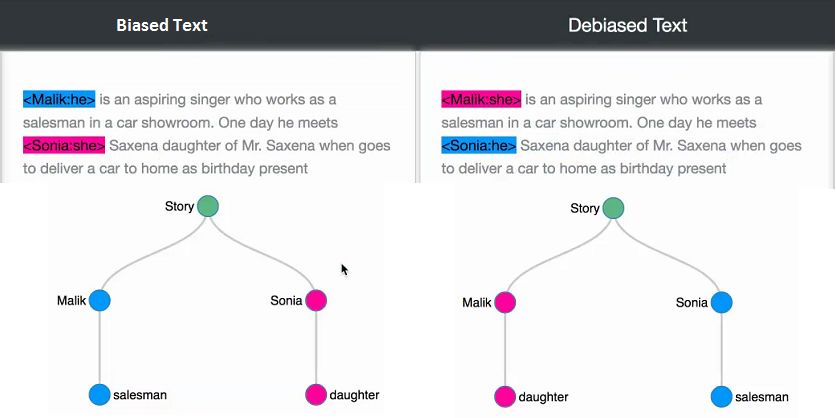The width and height of the screenshot is (836, 418).
Task: Click the blue salesman node under debiased Sonia
Action: click(721, 397)
